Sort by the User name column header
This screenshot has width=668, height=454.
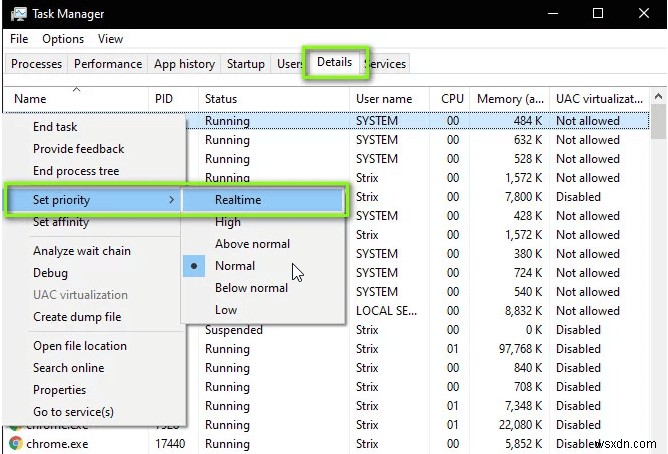click(389, 99)
